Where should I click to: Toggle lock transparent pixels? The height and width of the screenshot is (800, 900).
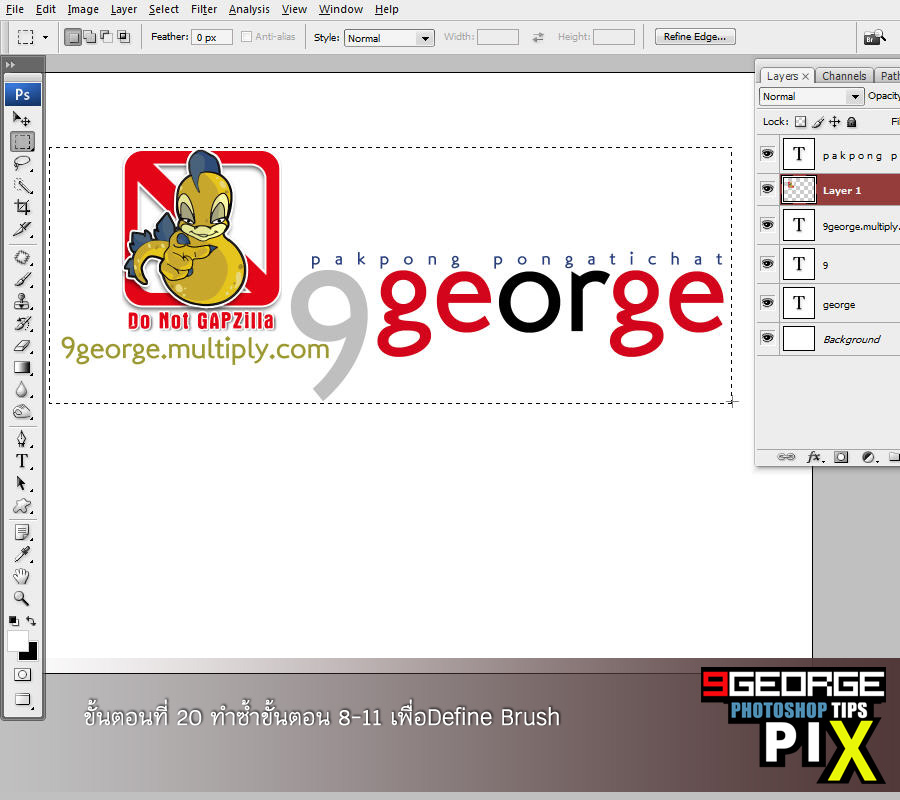click(801, 122)
